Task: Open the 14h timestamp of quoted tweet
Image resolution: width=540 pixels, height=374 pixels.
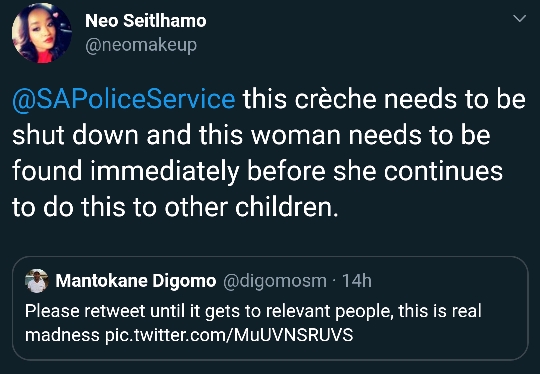Action: pos(357,281)
